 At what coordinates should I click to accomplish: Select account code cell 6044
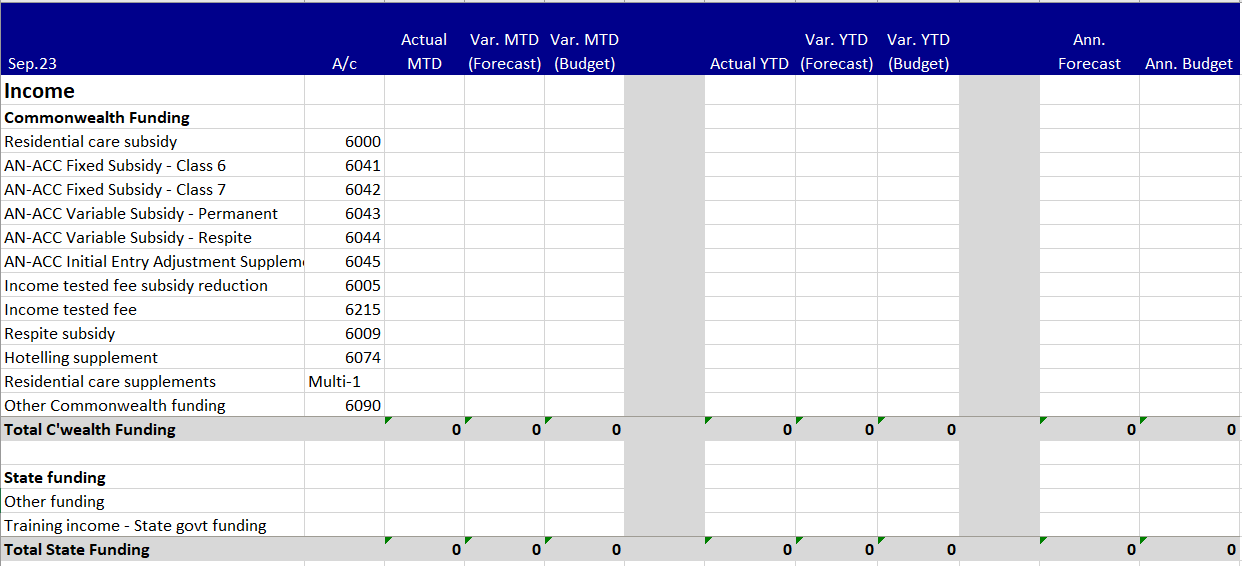click(344, 237)
